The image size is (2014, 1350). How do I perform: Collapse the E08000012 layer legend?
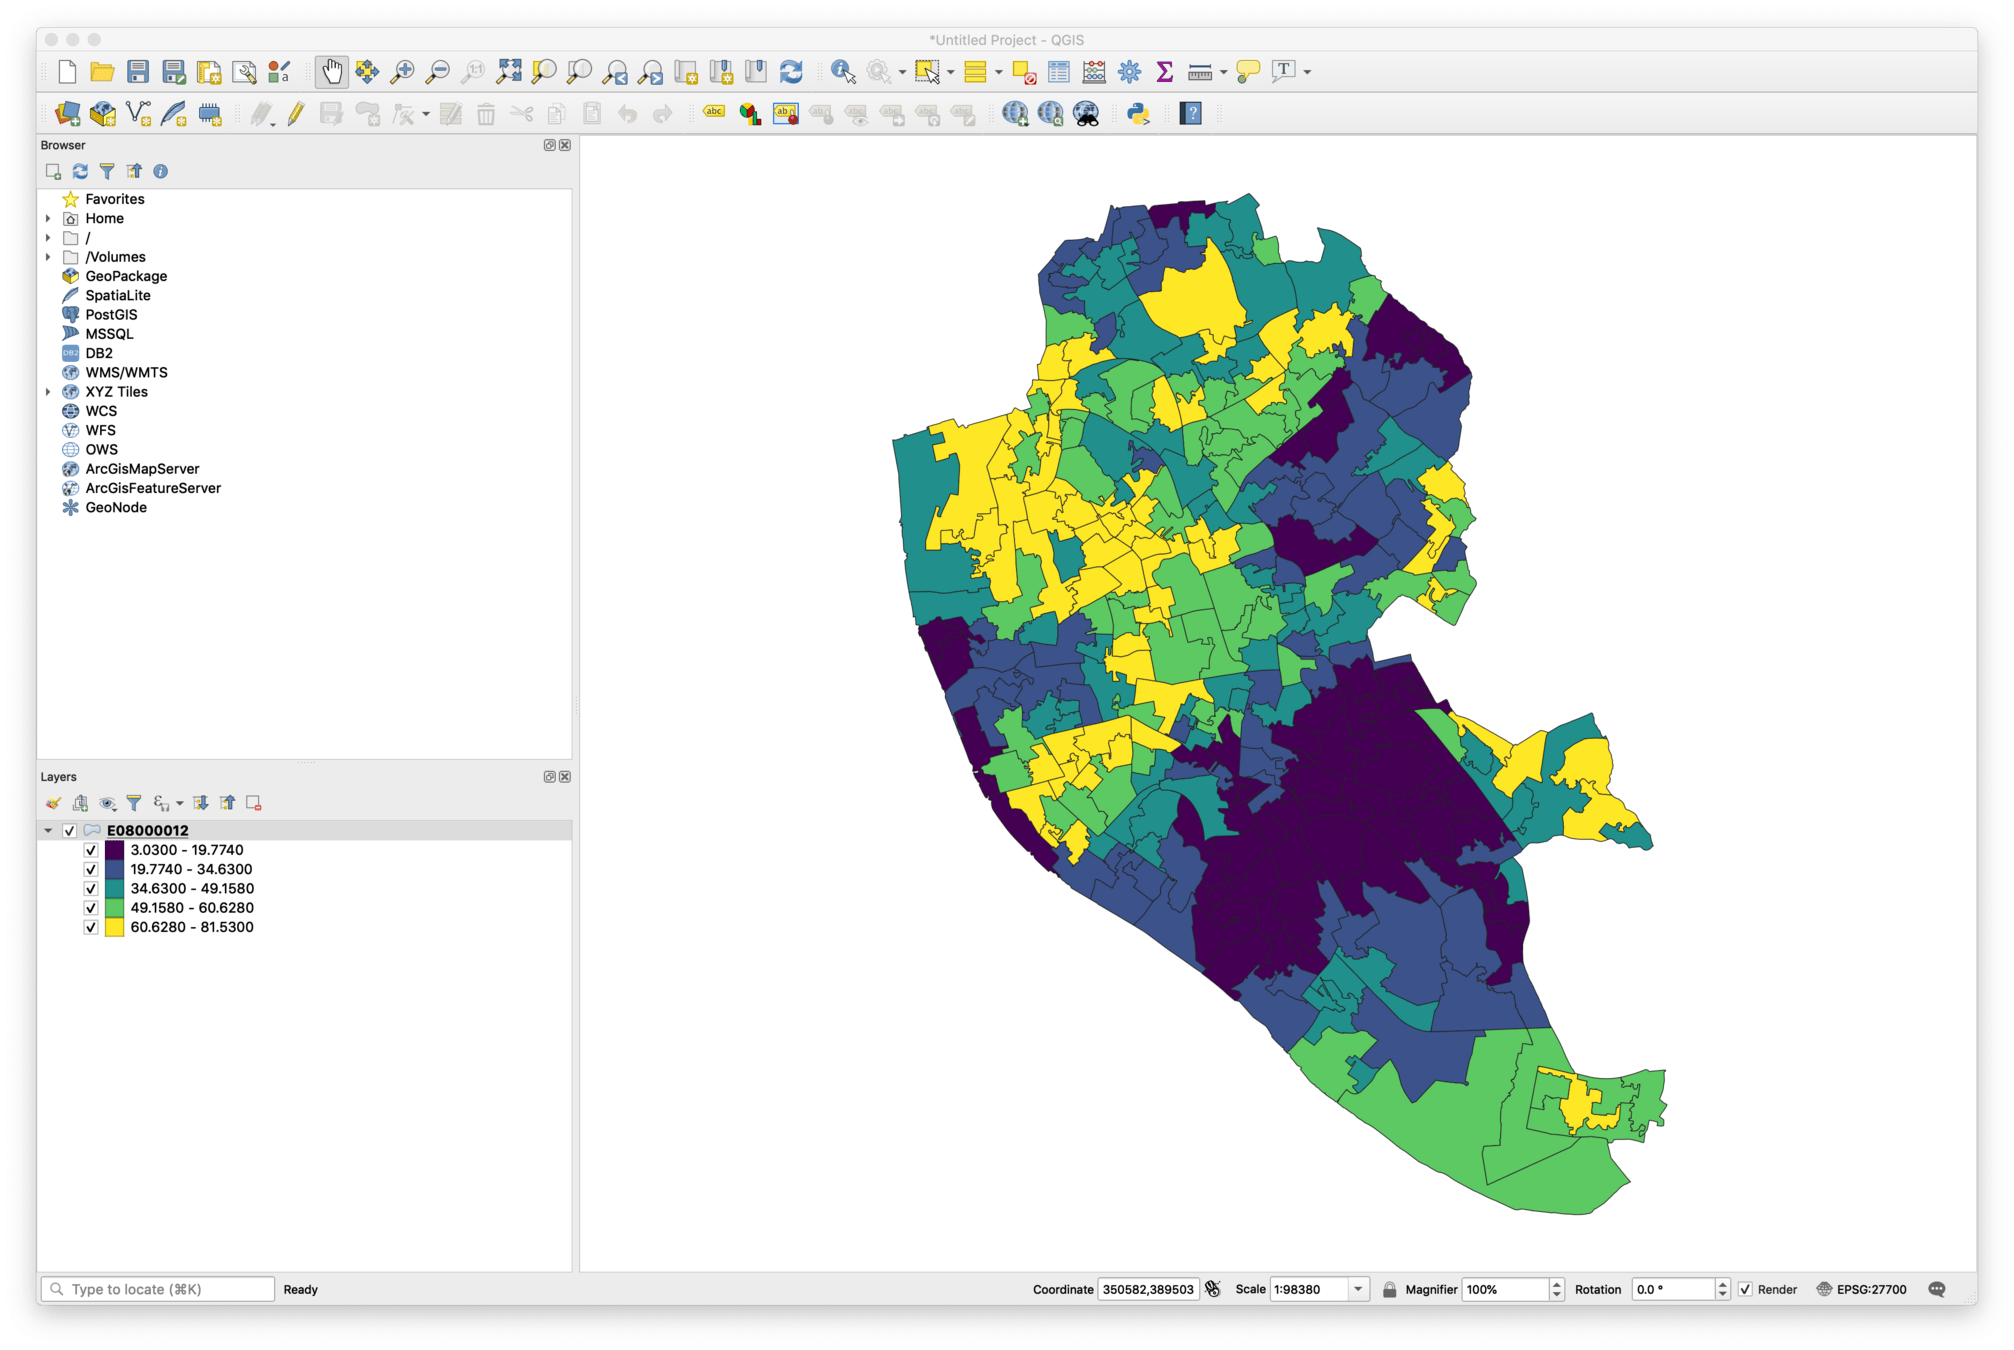tap(48, 830)
